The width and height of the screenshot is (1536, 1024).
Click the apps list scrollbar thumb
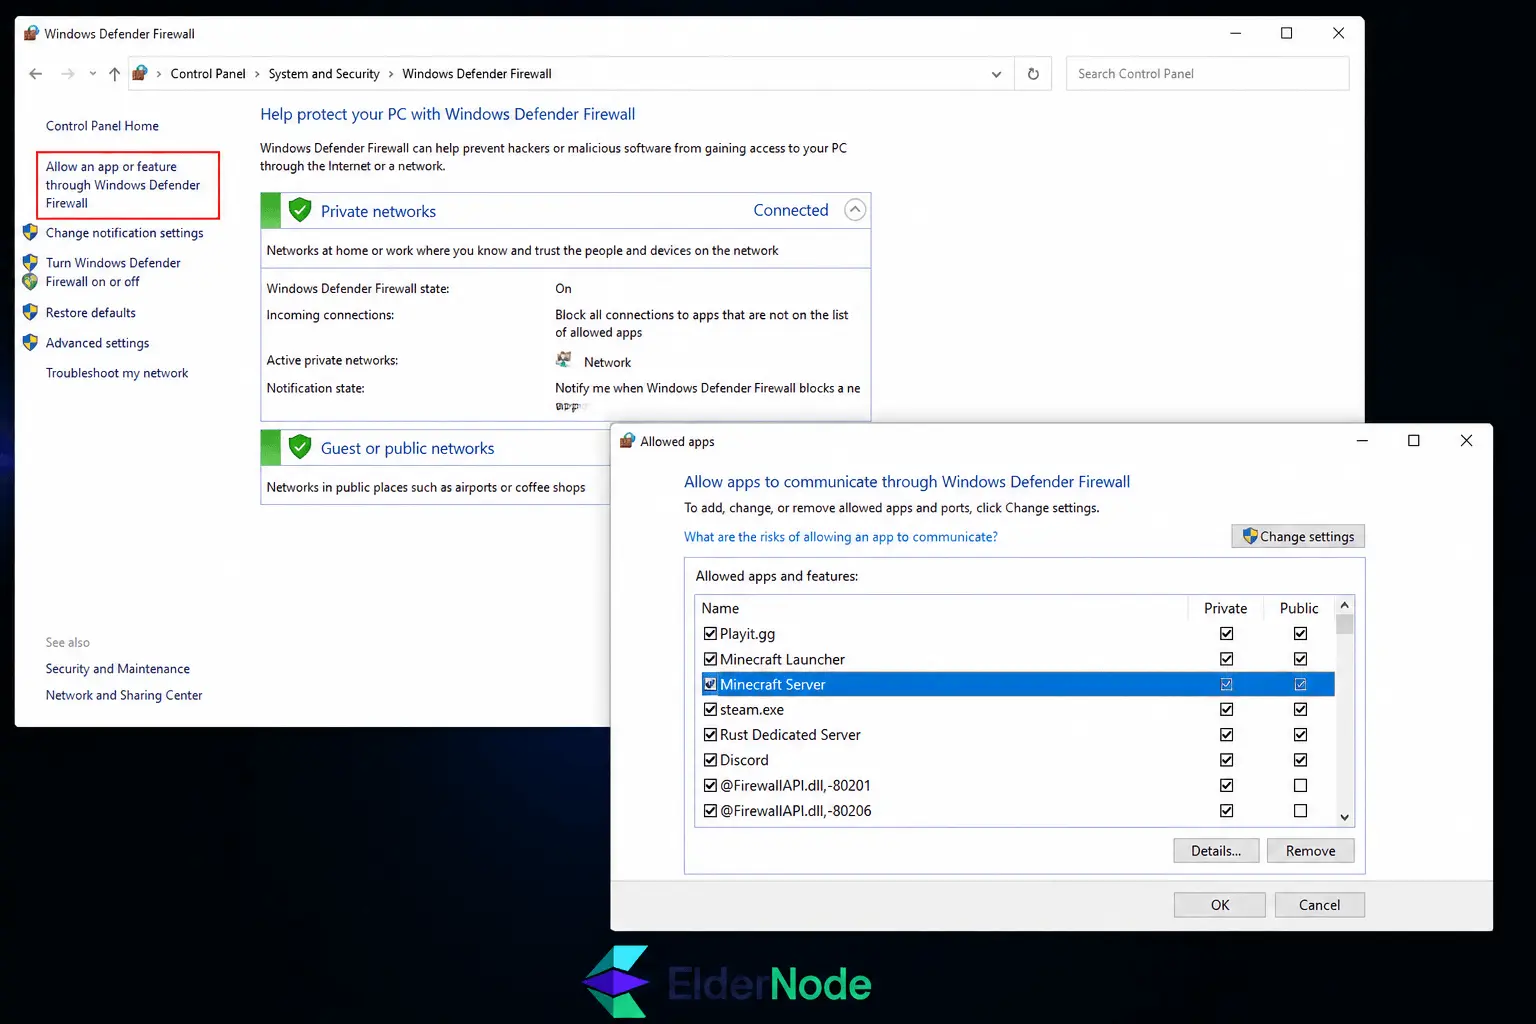tap(1345, 624)
